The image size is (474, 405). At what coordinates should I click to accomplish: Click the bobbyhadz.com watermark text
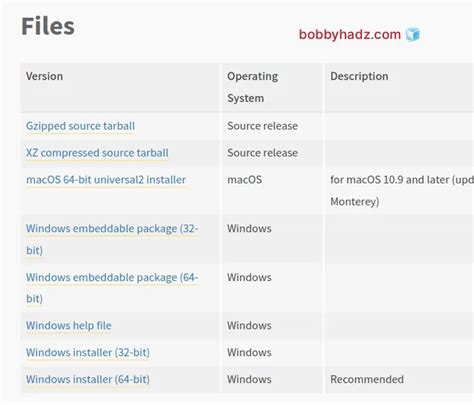[350, 35]
